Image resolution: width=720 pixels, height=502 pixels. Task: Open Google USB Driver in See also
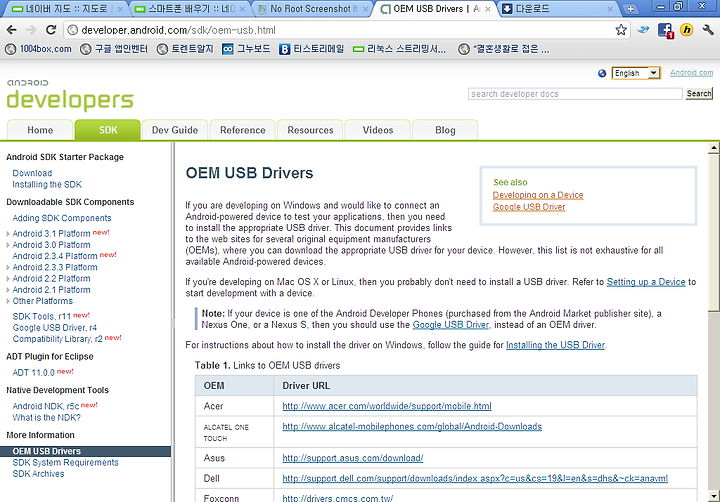pos(529,207)
